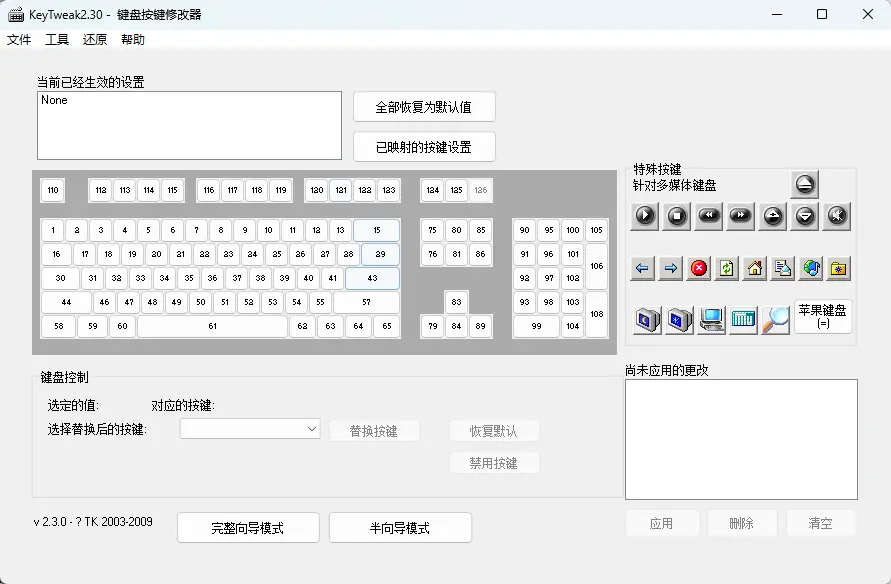The width and height of the screenshot is (891, 584).
Task: Select the globe Media Select key icon
Action: pyautogui.click(x=811, y=268)
